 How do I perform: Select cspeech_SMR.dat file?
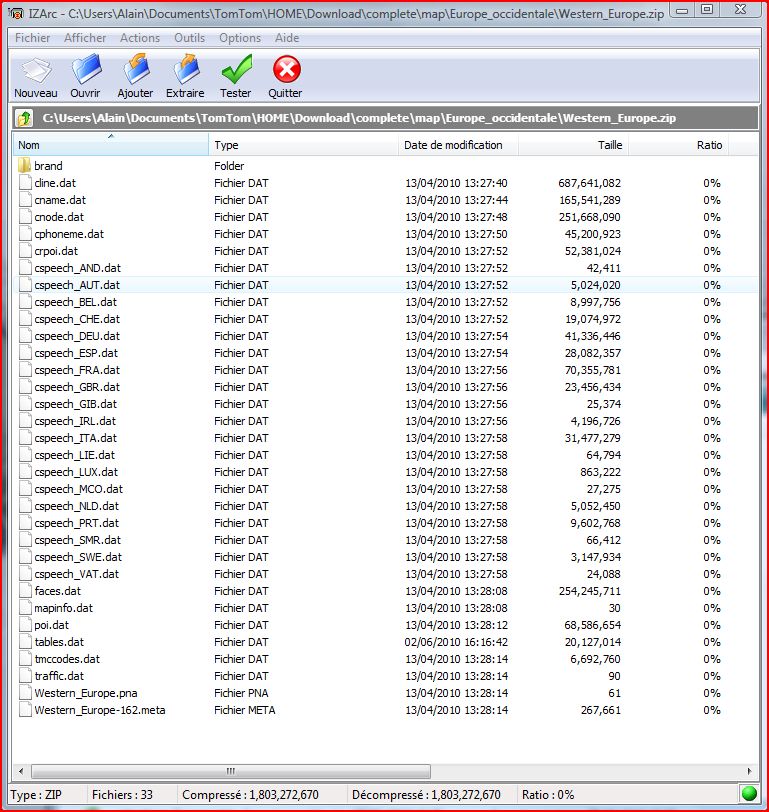point(78,540)
